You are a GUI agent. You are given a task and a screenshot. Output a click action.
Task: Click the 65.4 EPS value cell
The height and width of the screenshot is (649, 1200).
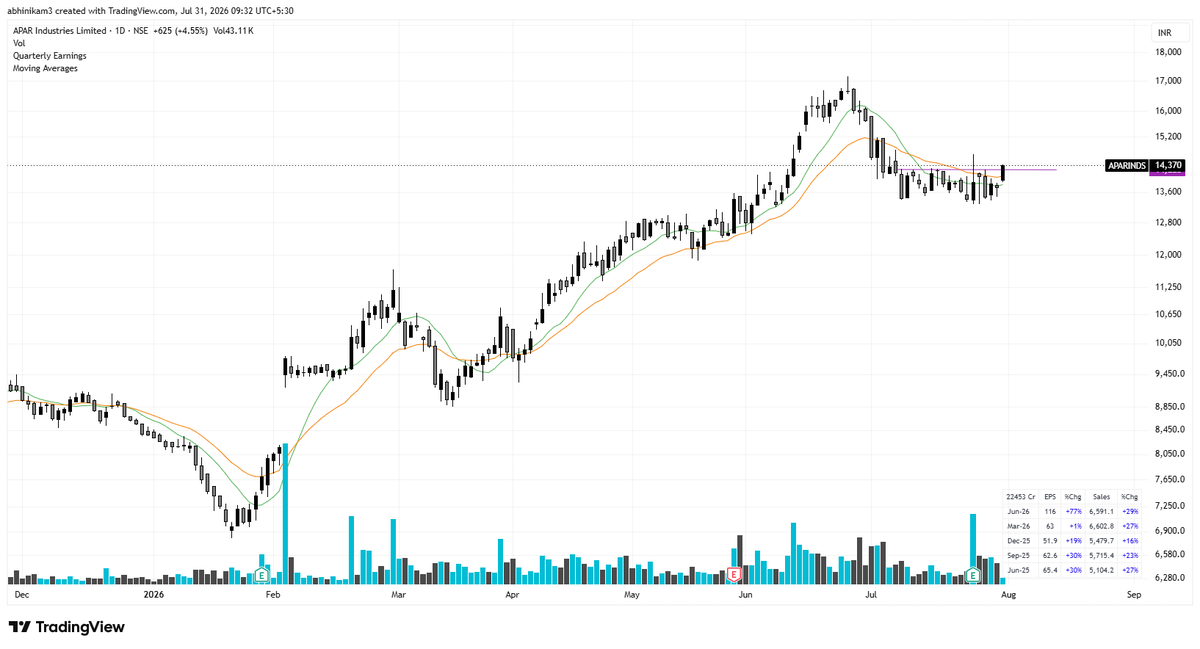tap(1050, 569)
